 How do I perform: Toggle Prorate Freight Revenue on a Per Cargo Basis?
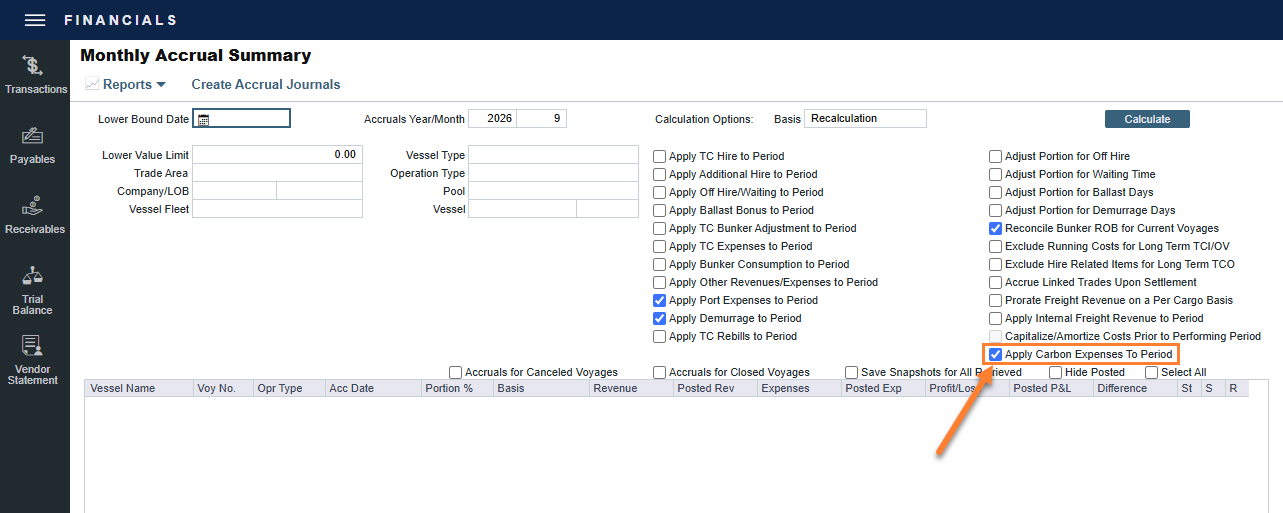[996, 300]
